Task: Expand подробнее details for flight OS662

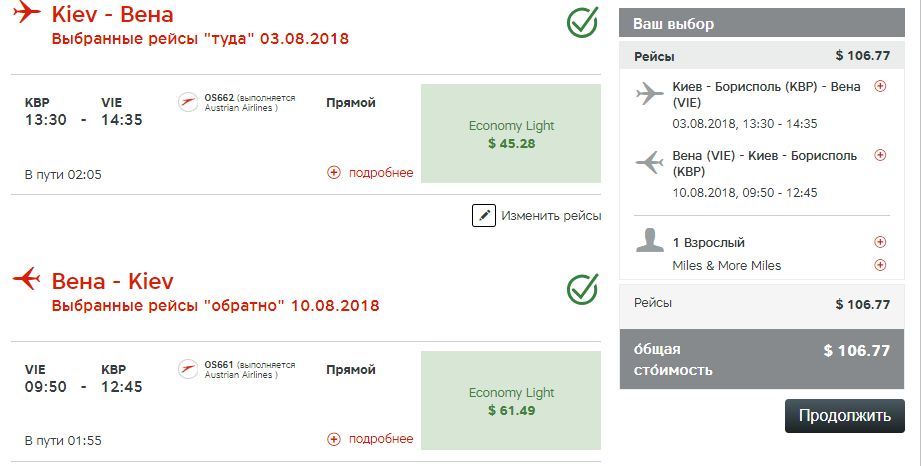Action: tap(370, 173)
